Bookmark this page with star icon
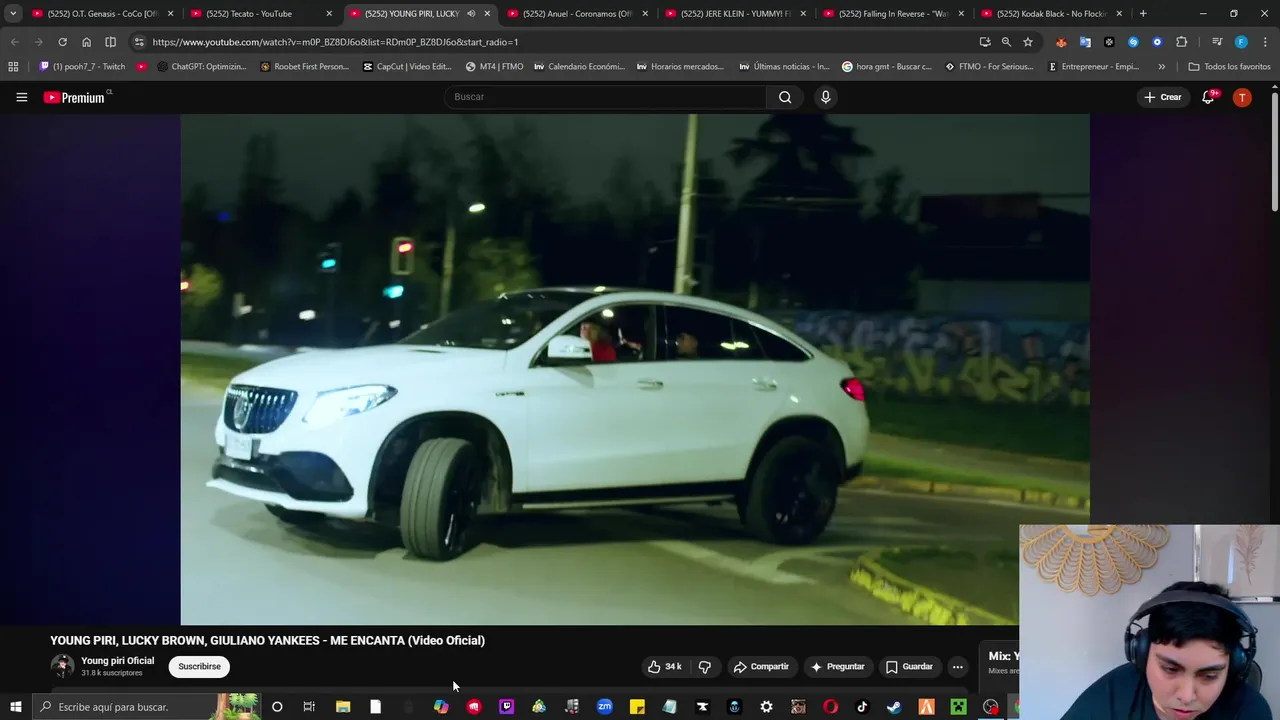The image size is (1280, 720). point(1027,42)
